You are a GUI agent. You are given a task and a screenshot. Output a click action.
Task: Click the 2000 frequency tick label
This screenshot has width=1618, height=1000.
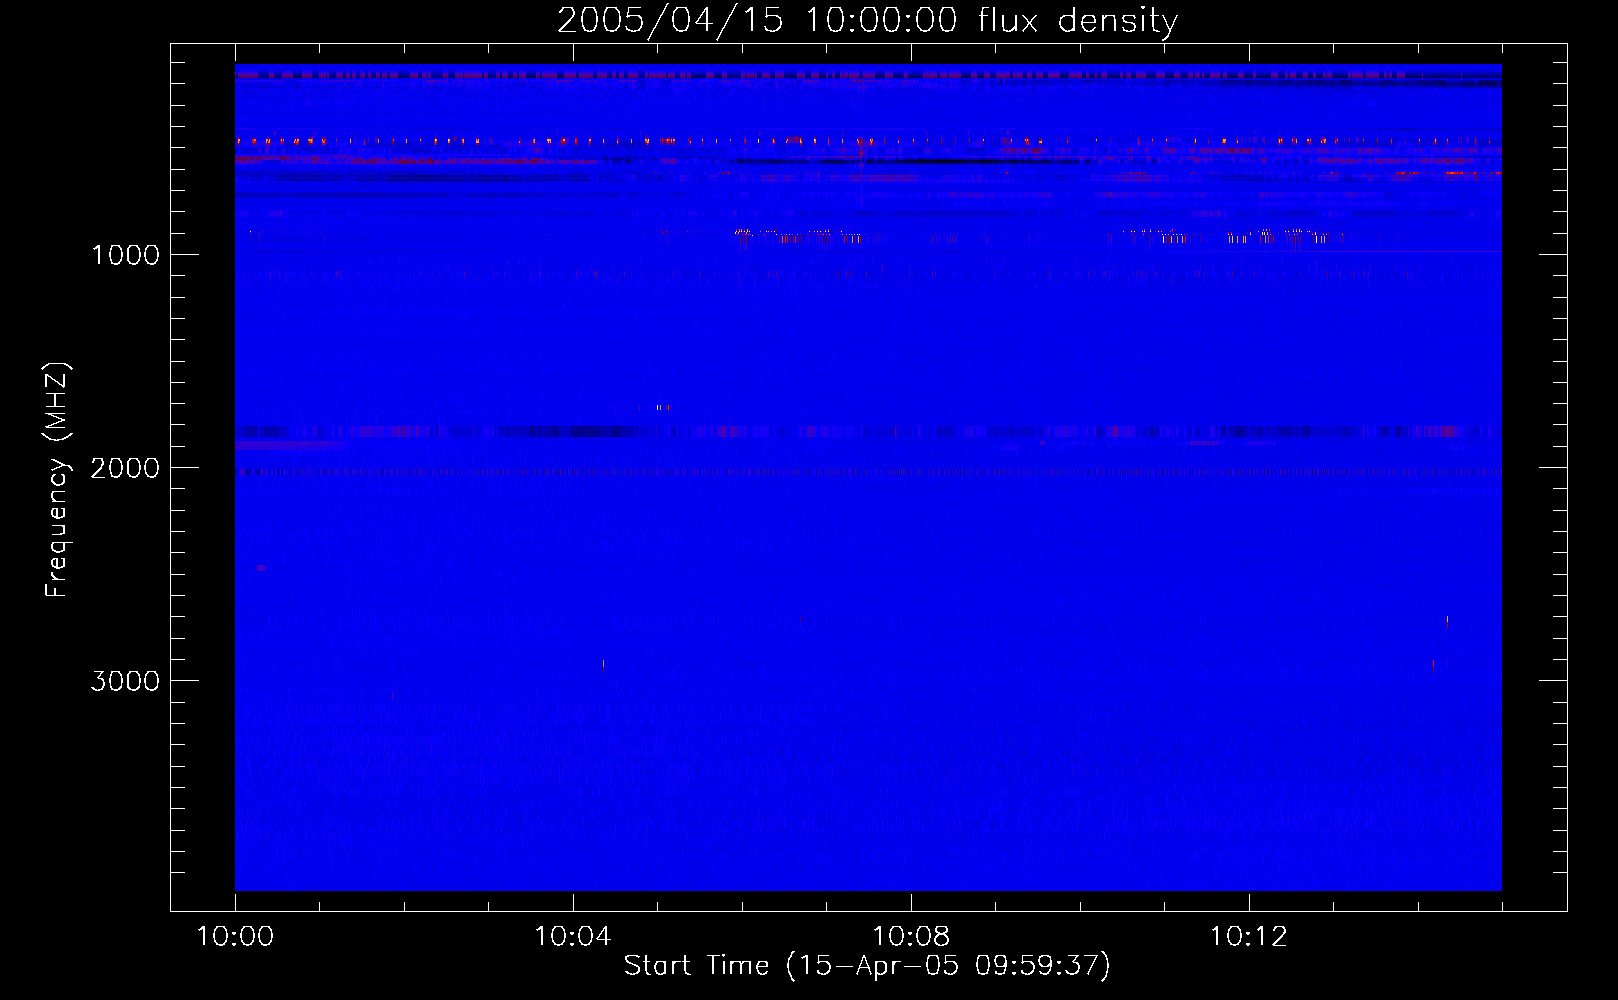pyautogui.click(x=125, y=468)
